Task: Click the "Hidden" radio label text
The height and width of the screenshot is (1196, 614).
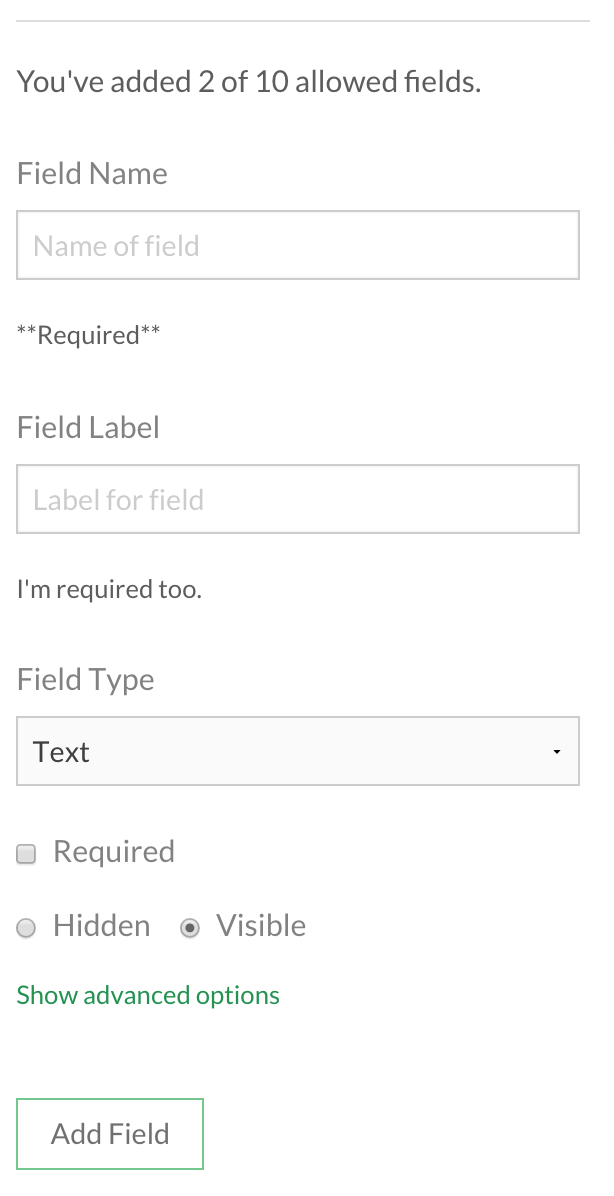Action: (x=102, y=926)
